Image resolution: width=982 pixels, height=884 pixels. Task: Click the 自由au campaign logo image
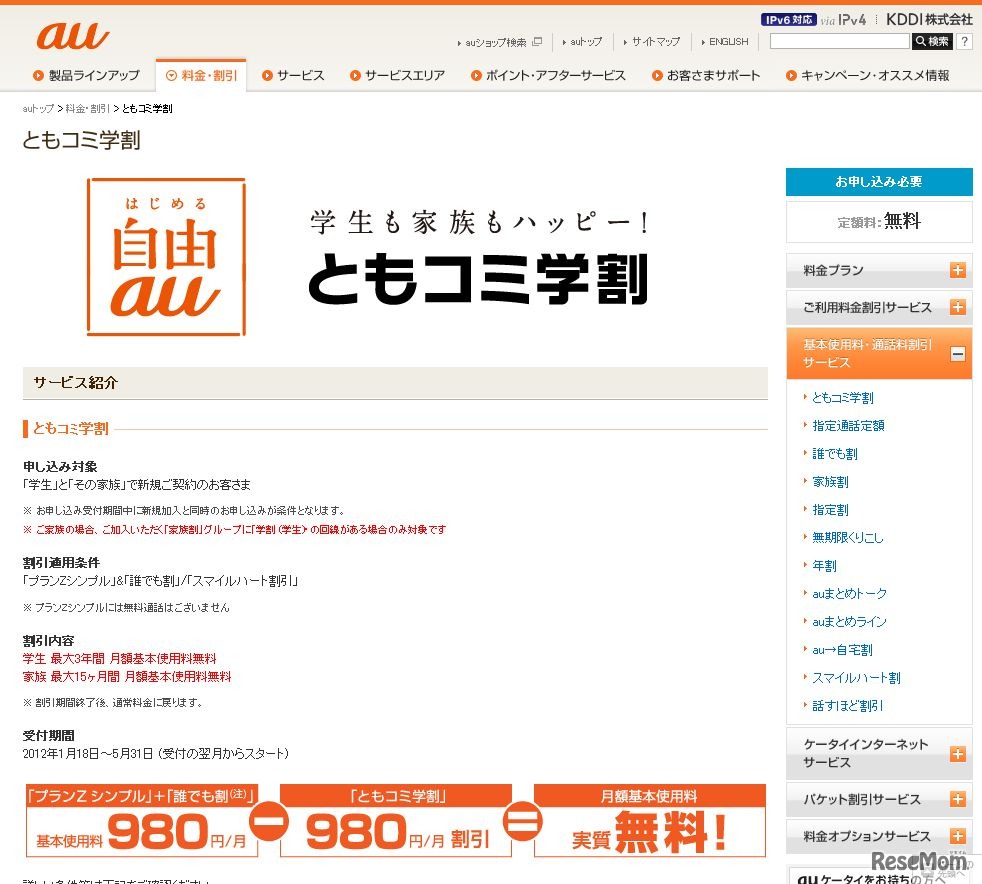point(165,256)
